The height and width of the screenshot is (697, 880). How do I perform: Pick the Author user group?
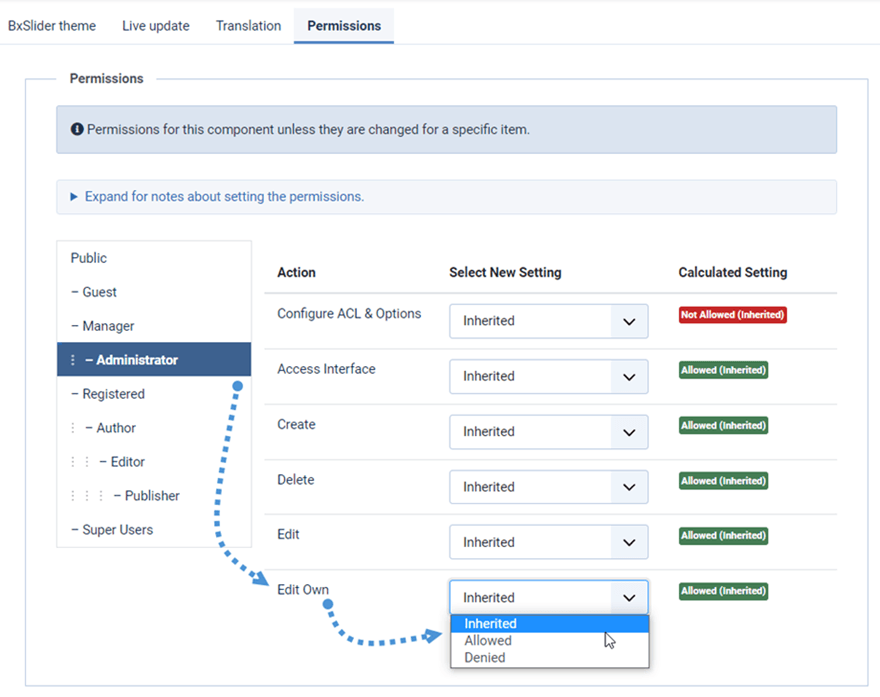[x=116, y=428]
